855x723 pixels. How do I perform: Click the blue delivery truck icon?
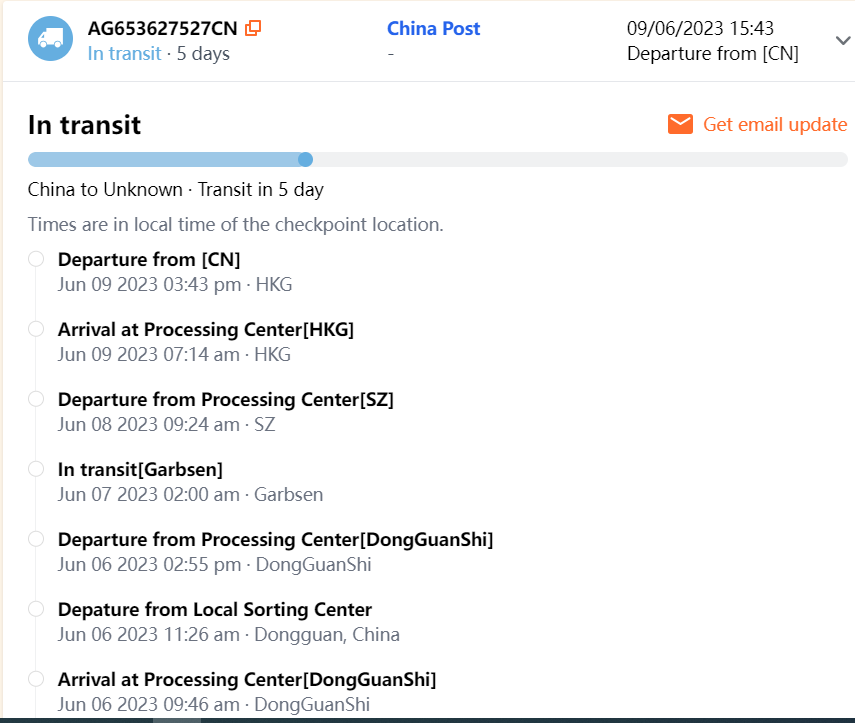click(50, 39)
